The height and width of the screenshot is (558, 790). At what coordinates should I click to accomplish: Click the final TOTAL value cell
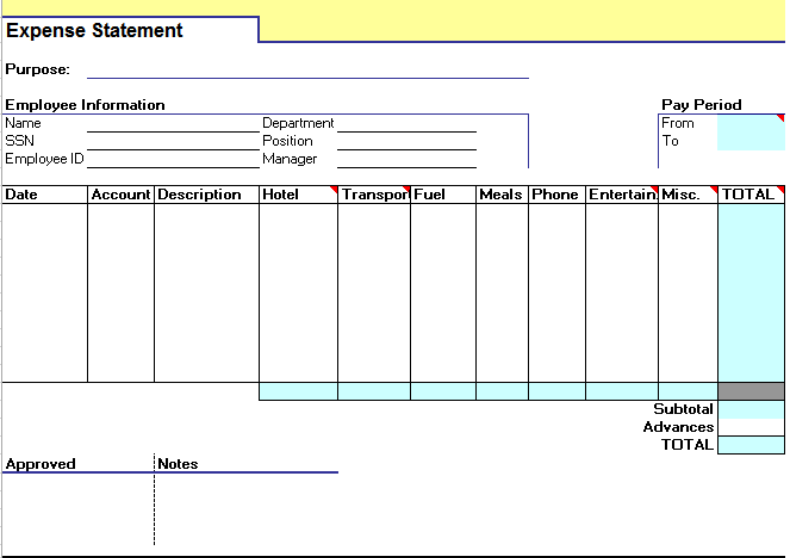pos(751,445)
